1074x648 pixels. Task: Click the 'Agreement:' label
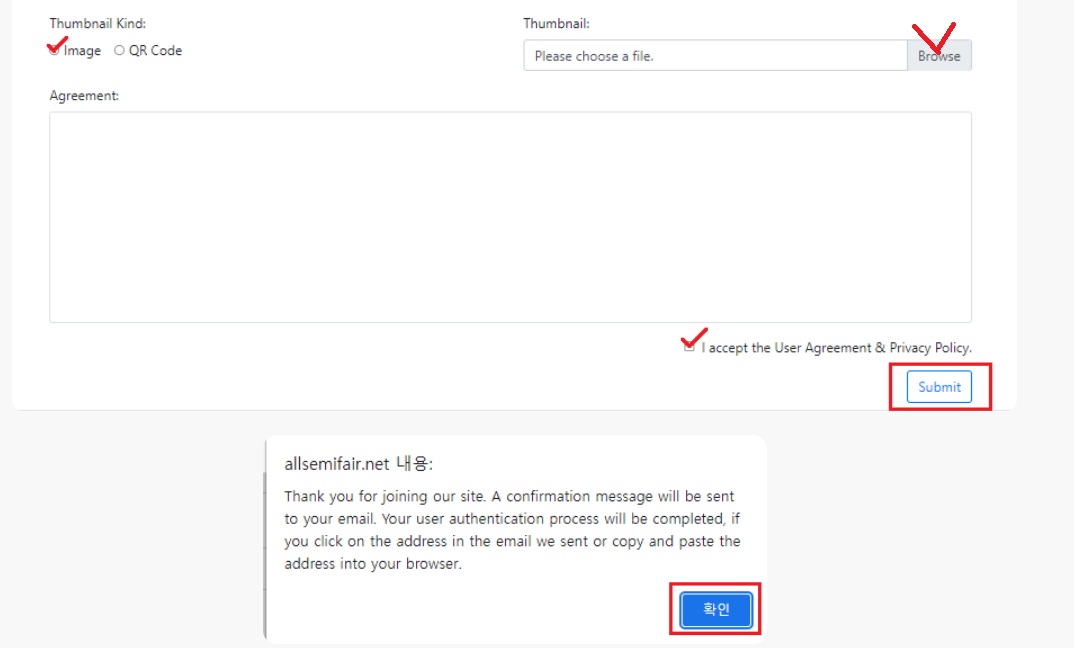click(84, 96)
